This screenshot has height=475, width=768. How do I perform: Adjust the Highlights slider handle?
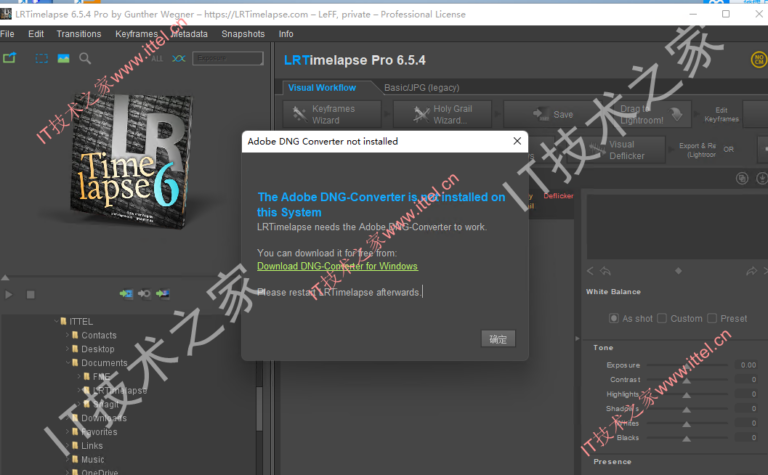686,395
